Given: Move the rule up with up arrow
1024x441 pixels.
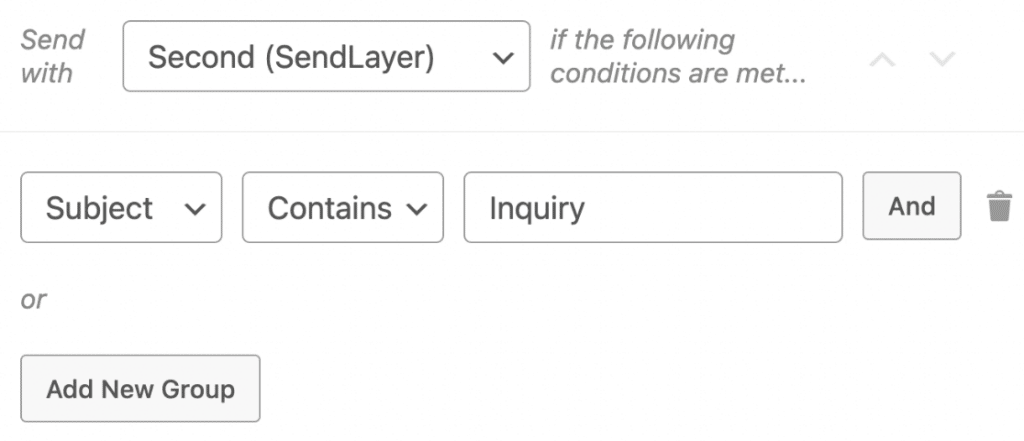Looking at the screenshot, I should [x=882, y=58].
